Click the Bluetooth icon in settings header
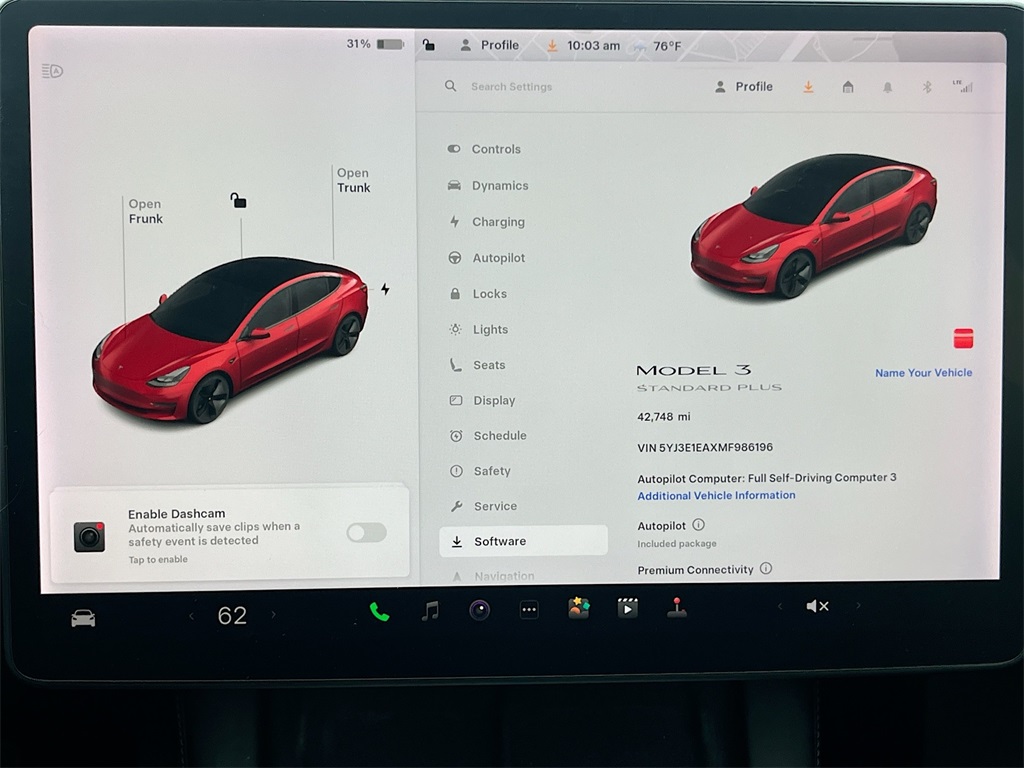Viewport: 1024px width, 768px height. click(x=927, y=87)
